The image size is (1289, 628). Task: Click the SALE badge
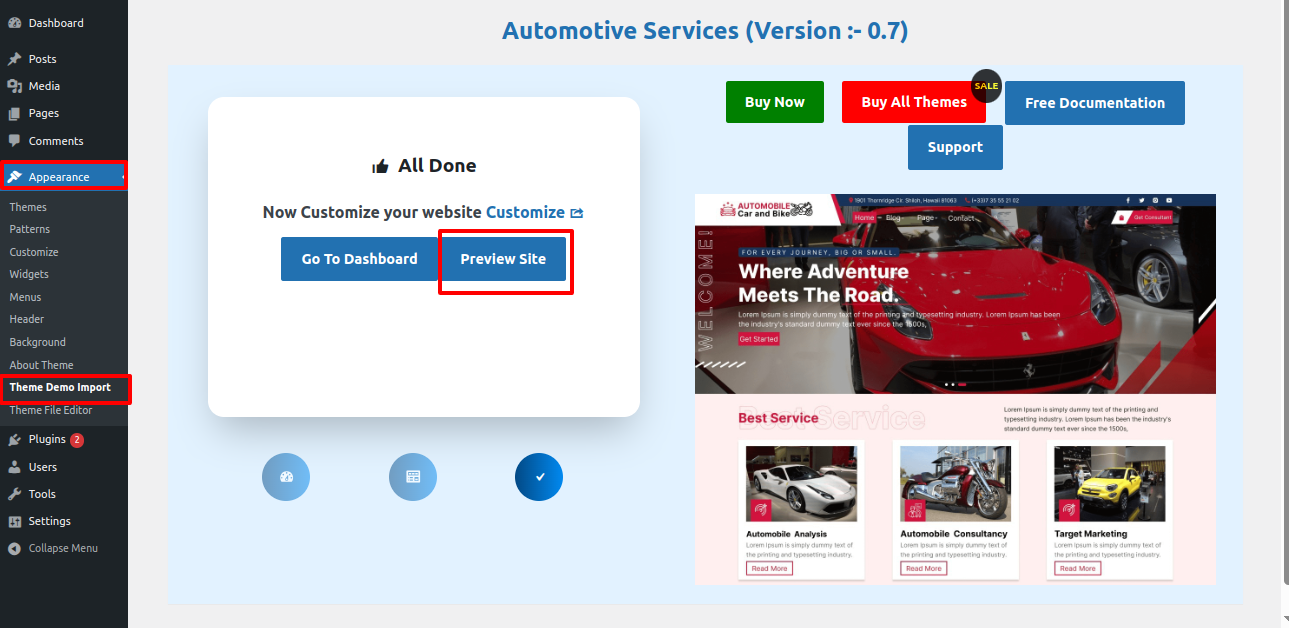[x=986, y=86]
